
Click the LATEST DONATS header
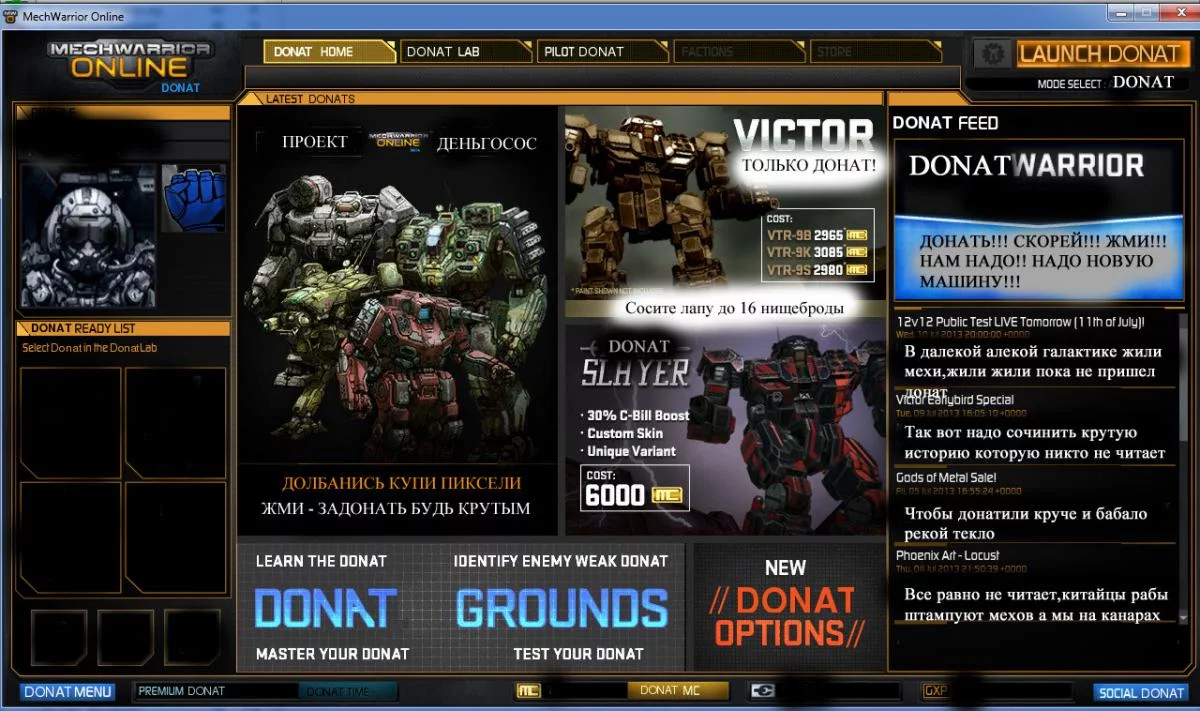[310, 99]
